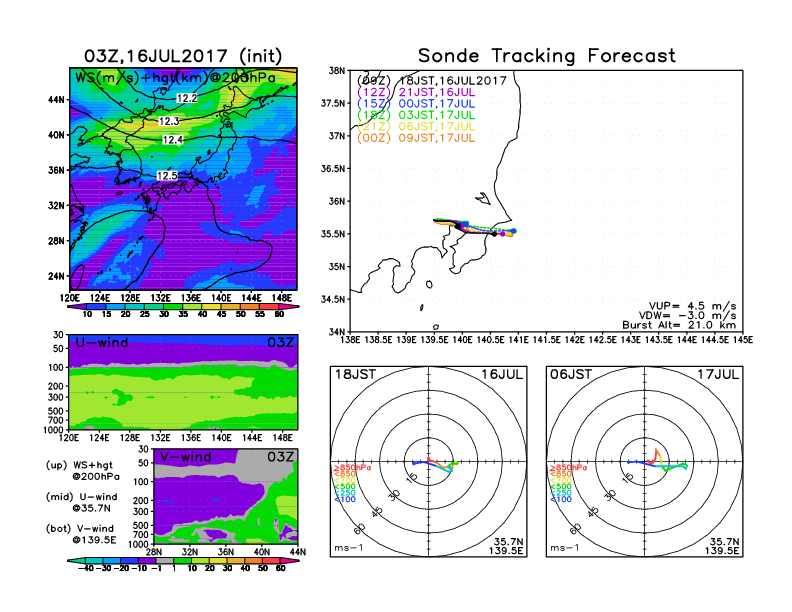Click the '(mid) U-wind @35.7N' description
The height and width of the screenshot is (612, 792).
81,502
